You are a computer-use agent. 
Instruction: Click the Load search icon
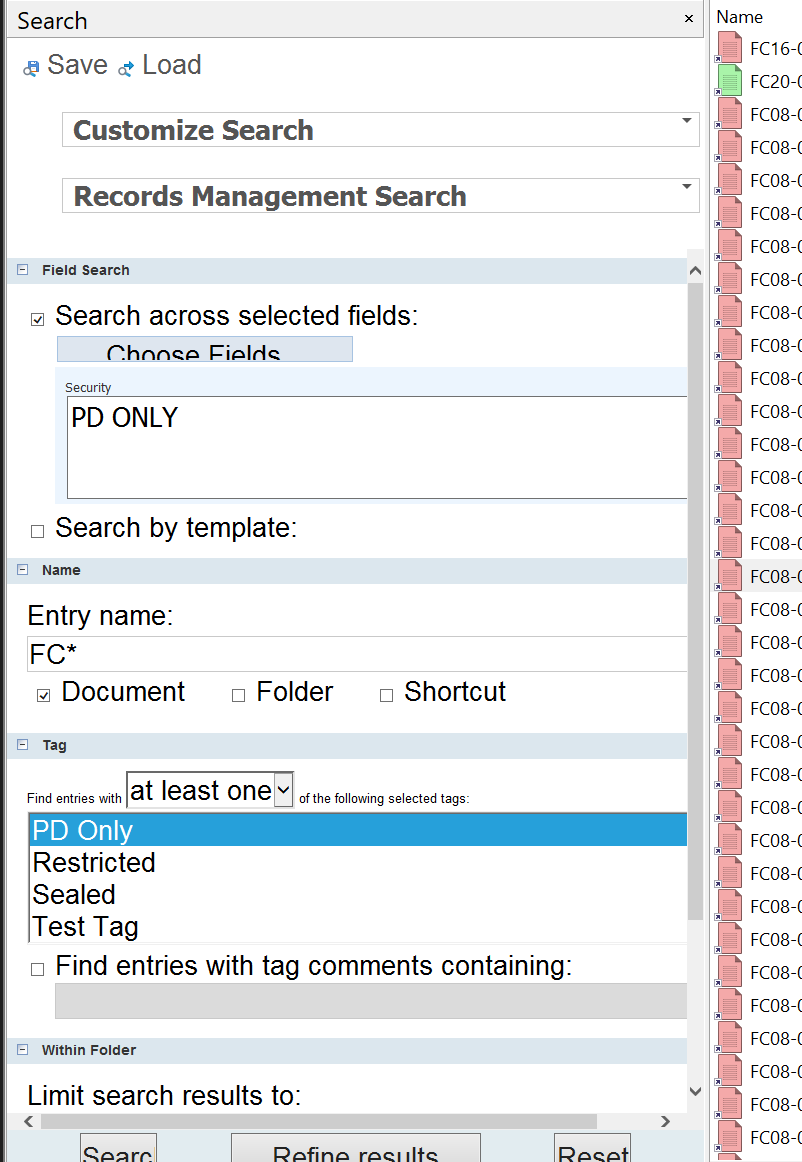click(x=127, y=68)
